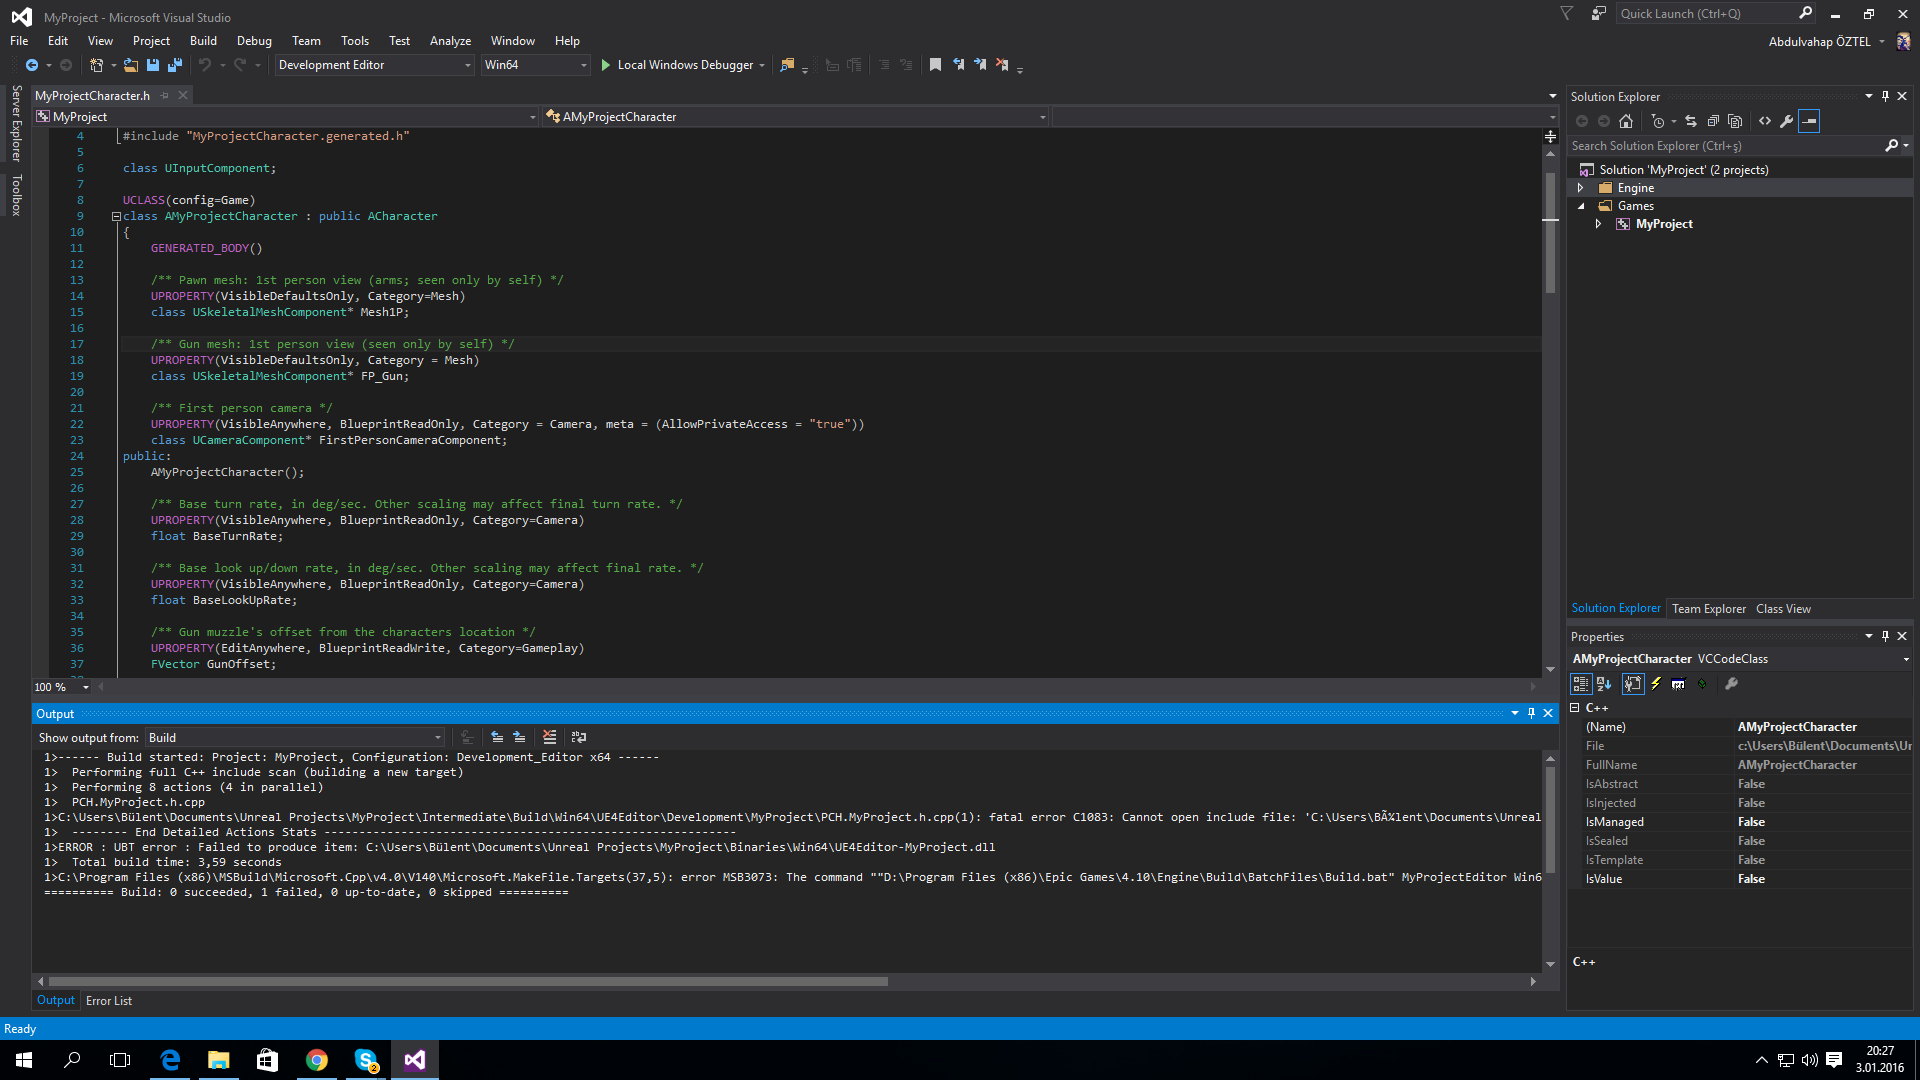Image resolution: width=1920 pixels, height=1080 pixels.
Task: Open Properties wrench icon in Solution Explorer
Action: pos(1787,121)
